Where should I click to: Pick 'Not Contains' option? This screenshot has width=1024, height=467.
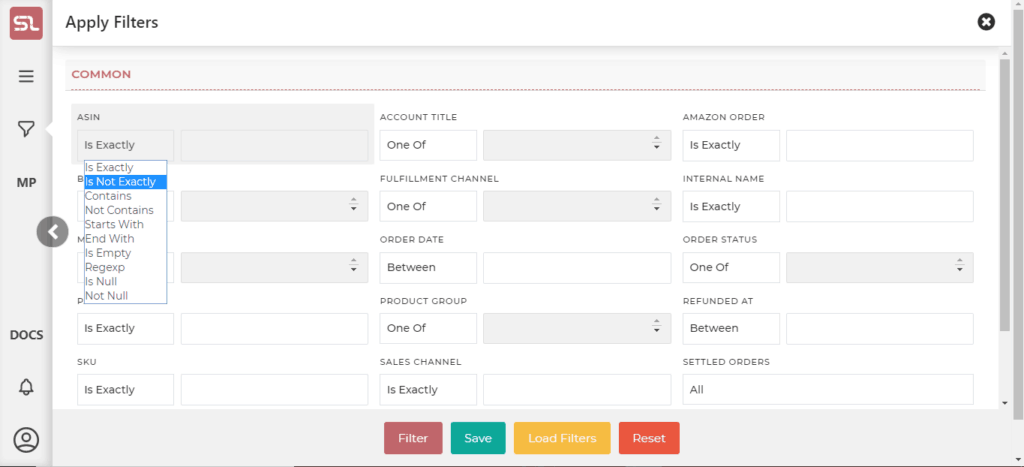coord(125,210)
